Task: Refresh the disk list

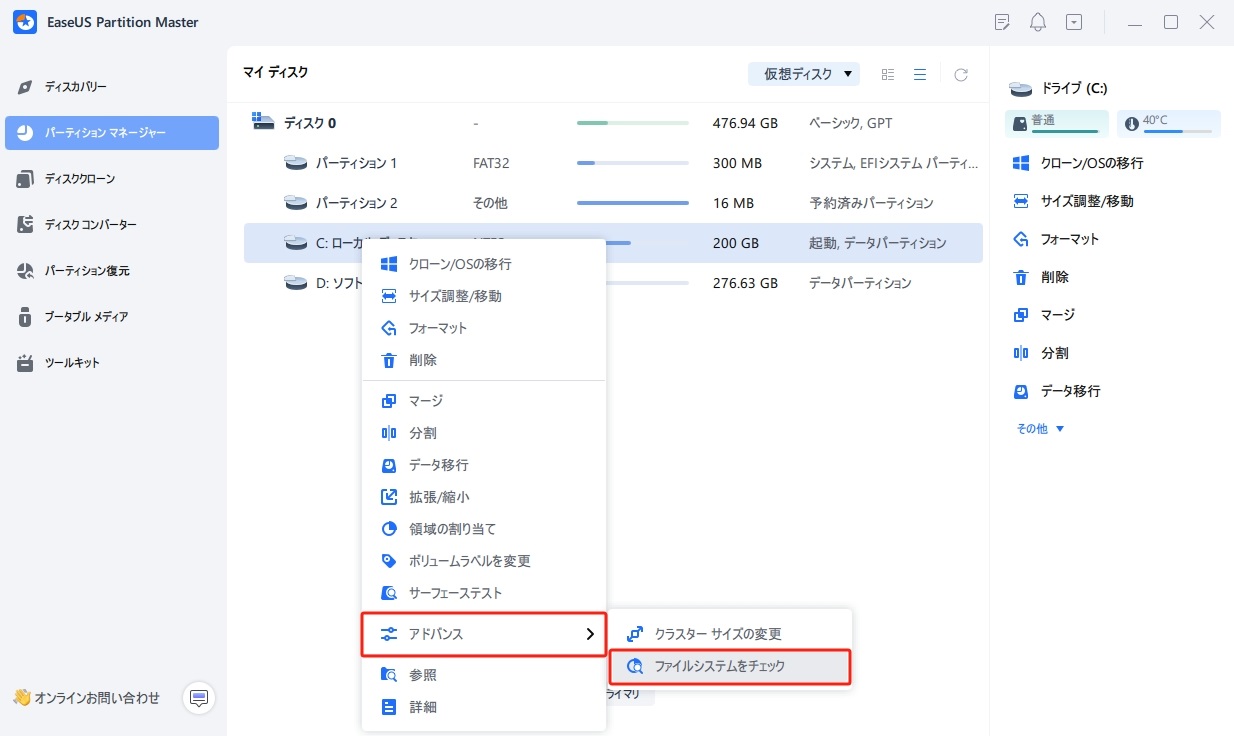Action: tap(961, 74)
